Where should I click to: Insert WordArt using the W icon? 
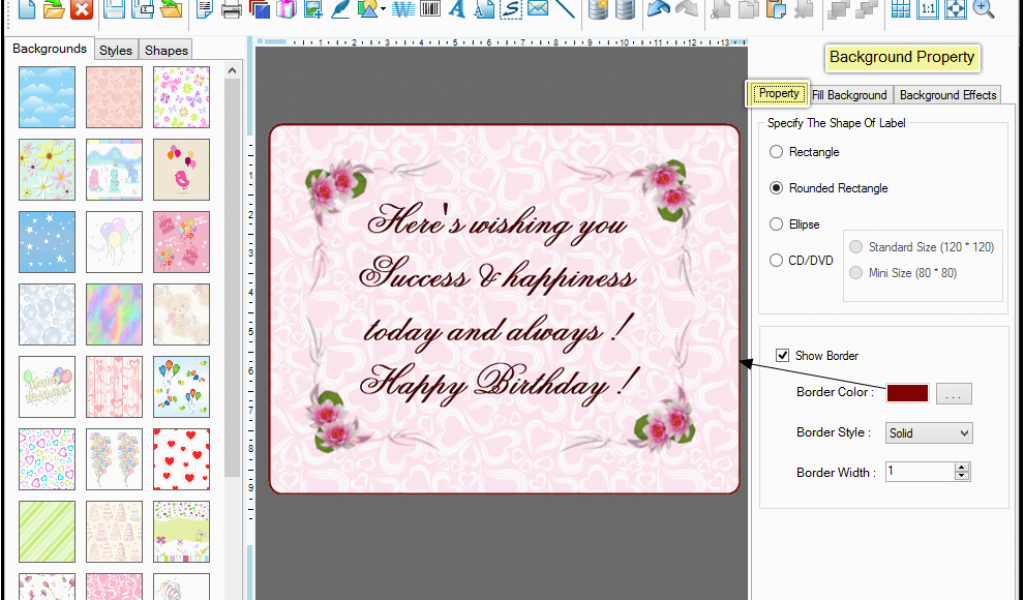coord(404,9)
